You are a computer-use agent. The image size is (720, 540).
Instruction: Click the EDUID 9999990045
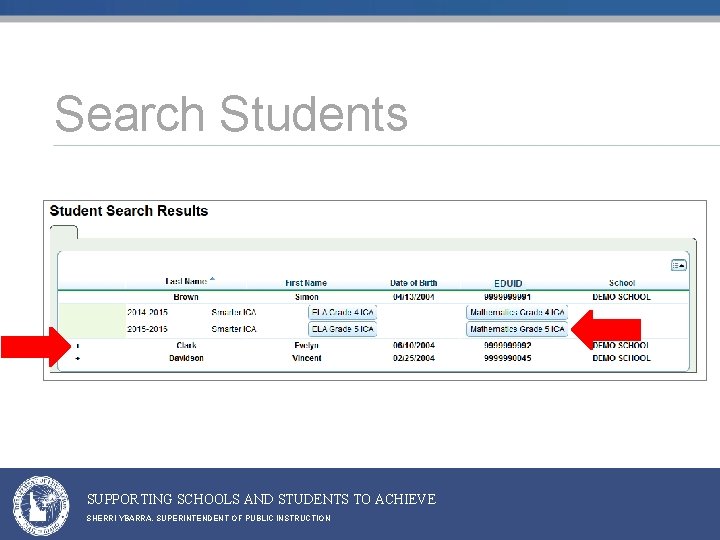507,358
